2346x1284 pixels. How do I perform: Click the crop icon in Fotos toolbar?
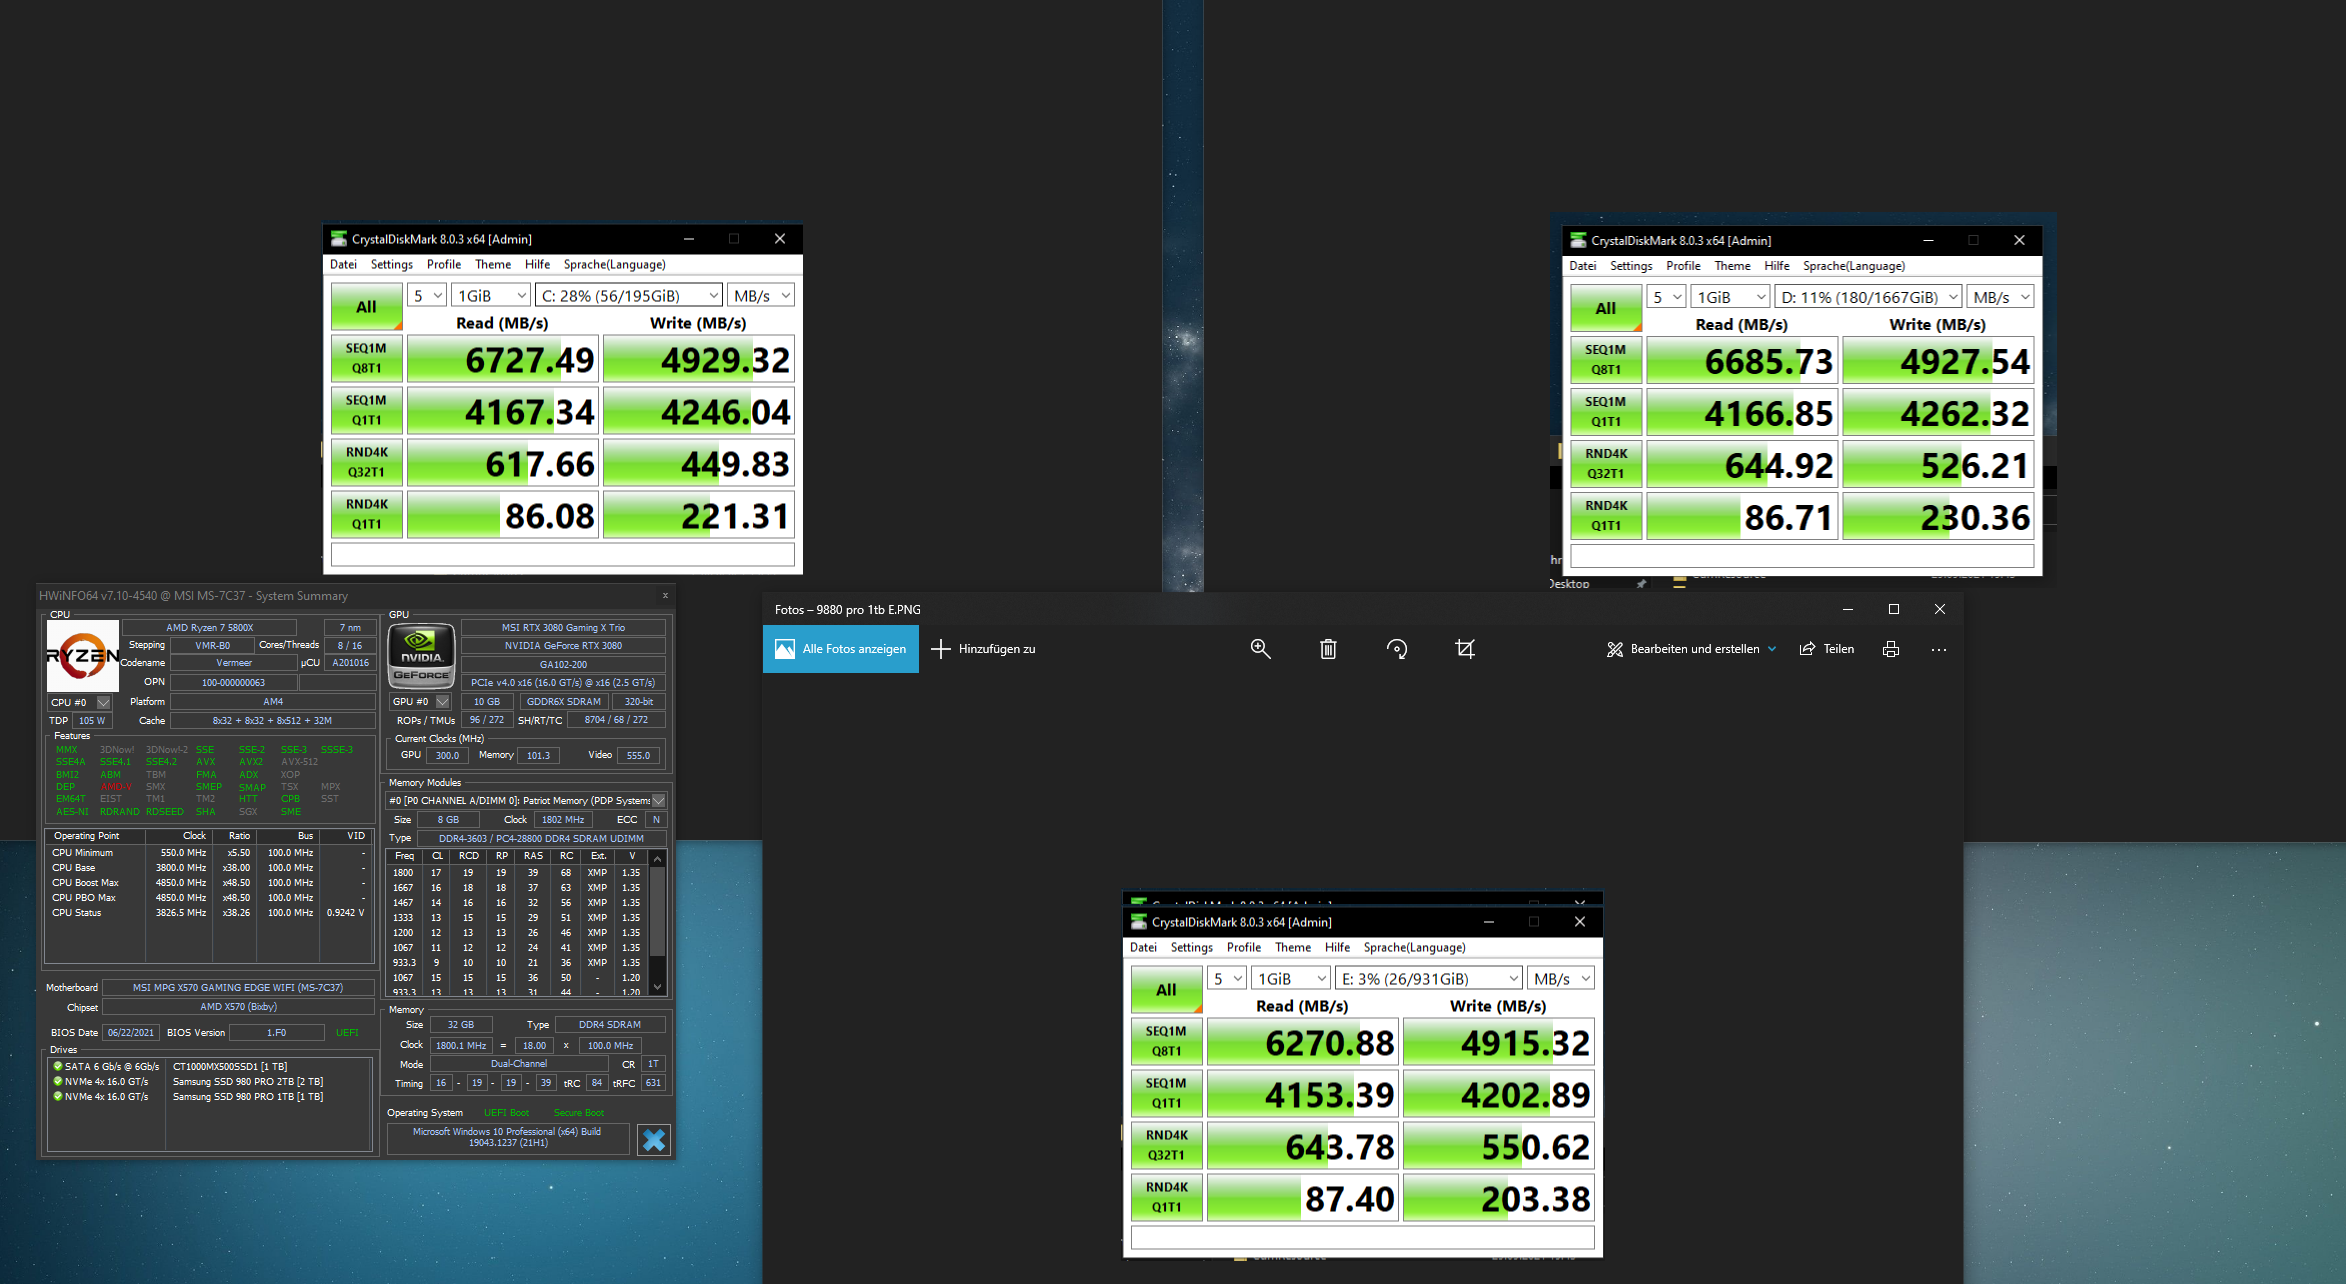(x=1465, y=649)
